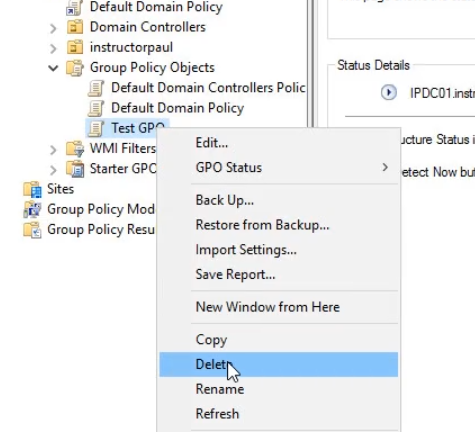Select the Group Policy Objects label
The image size is (475, 432).
[x=152, y=68]
